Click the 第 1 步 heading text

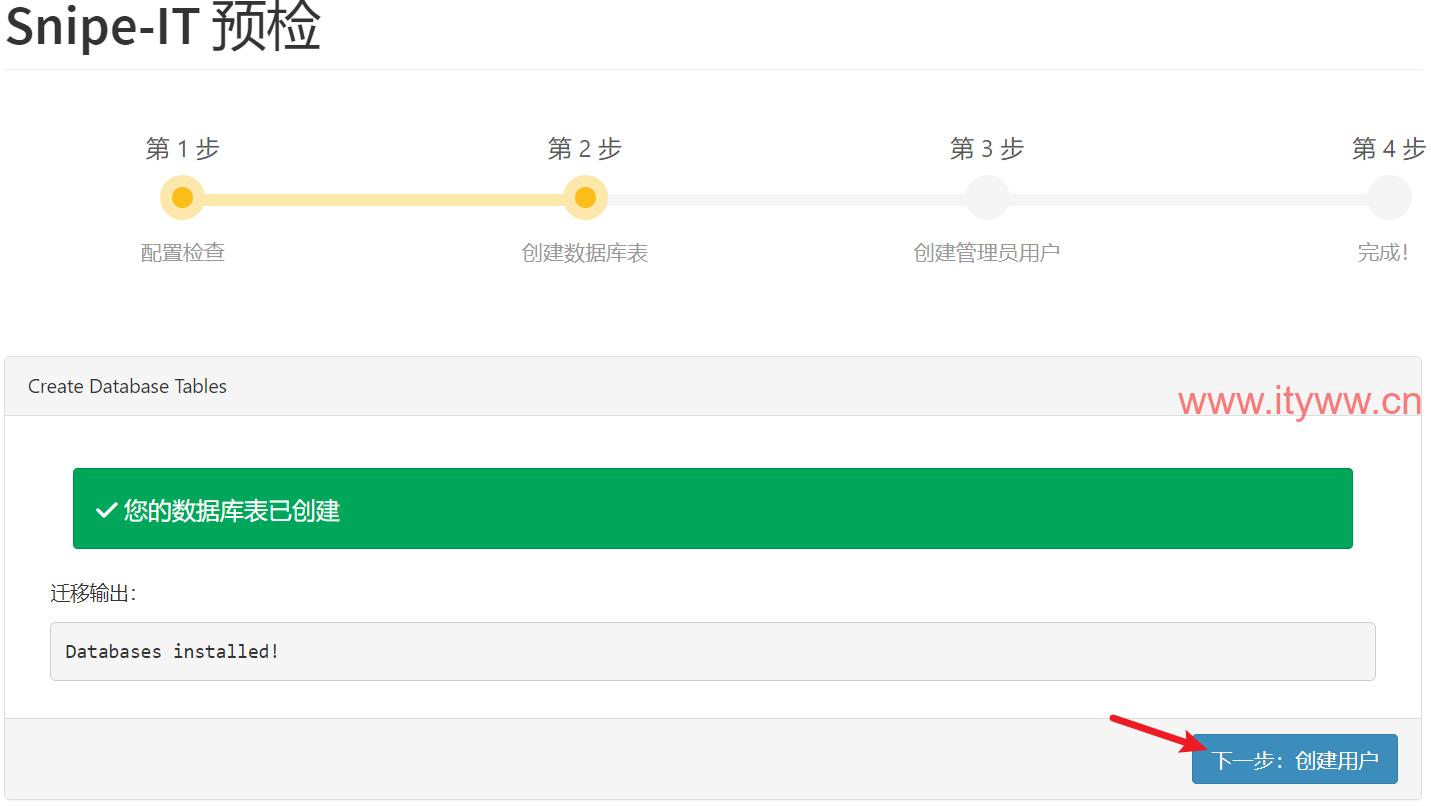[x=182, y=149]
